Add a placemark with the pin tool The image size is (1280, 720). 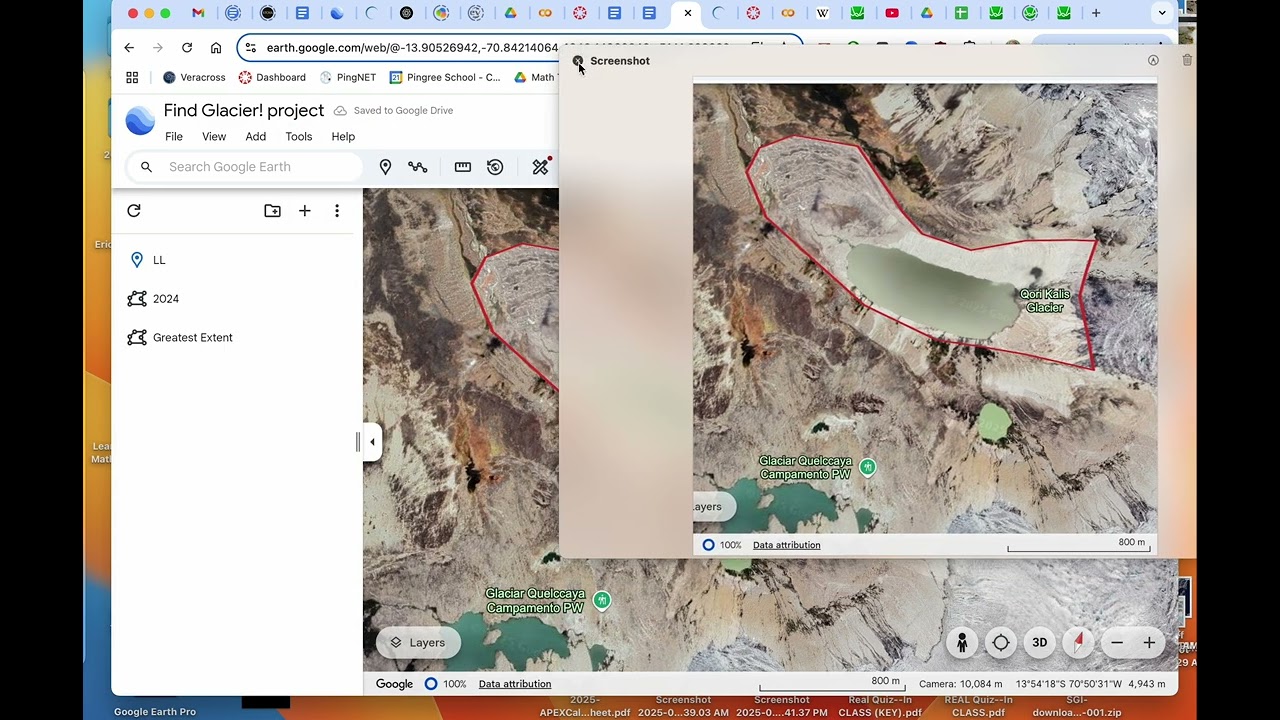(x=385, y=167)
